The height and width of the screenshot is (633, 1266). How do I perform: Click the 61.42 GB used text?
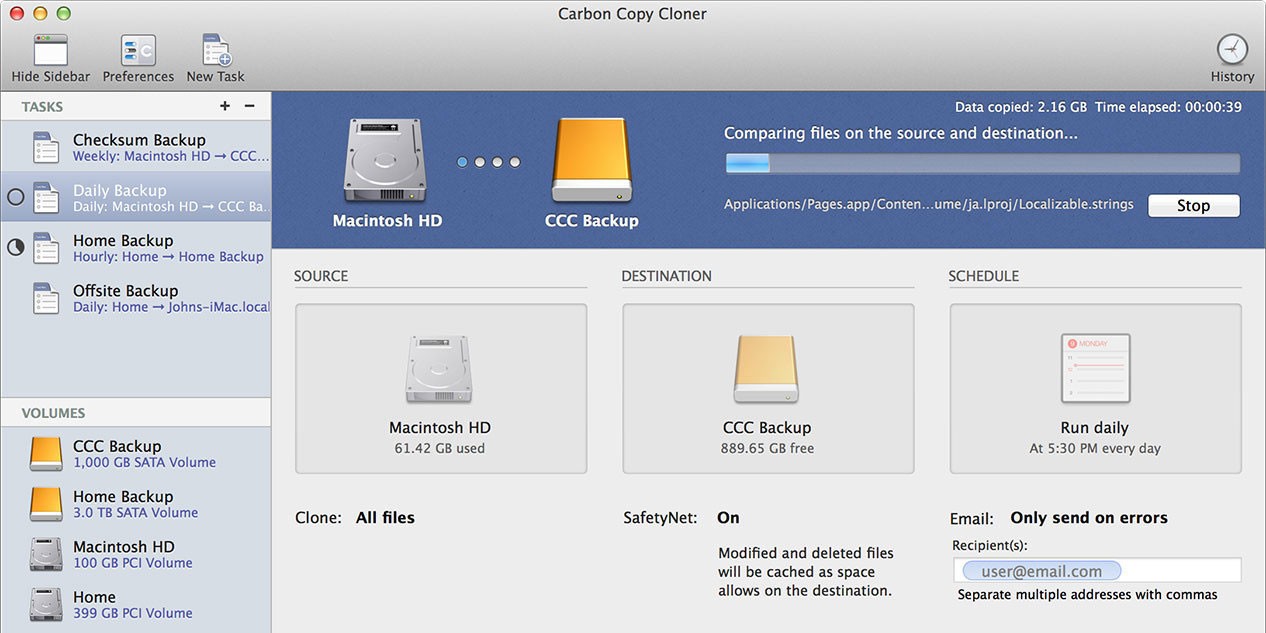coord(440,449)
